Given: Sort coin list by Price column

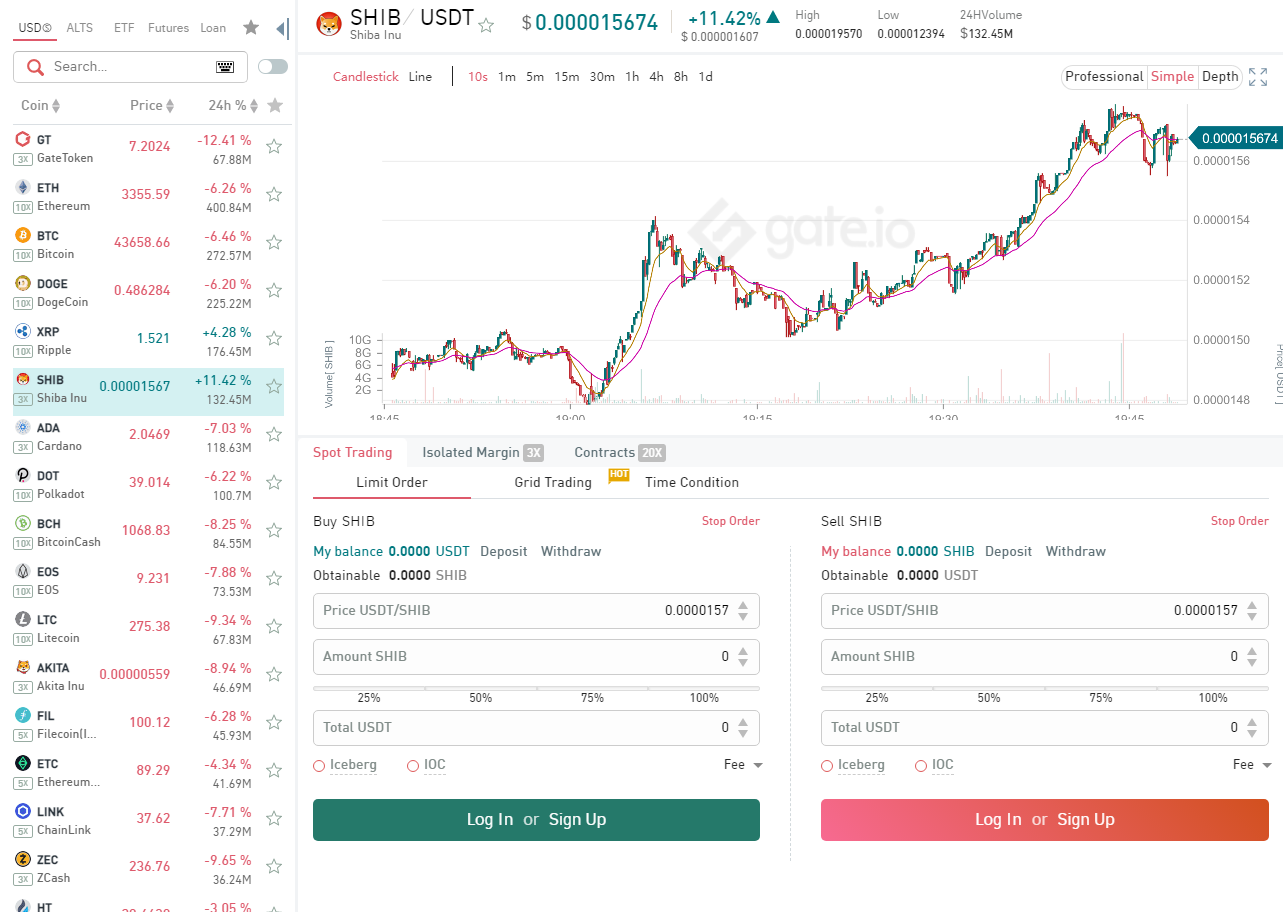Looking at the screenshot, I should click(152, 106).
